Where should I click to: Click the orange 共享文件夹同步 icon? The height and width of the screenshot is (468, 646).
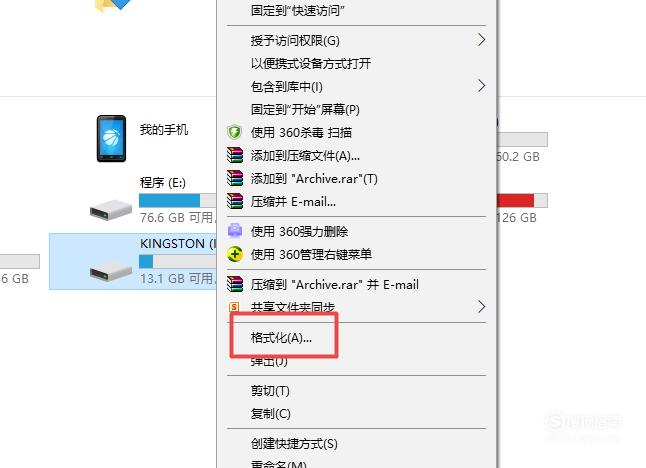click(234, 307)
